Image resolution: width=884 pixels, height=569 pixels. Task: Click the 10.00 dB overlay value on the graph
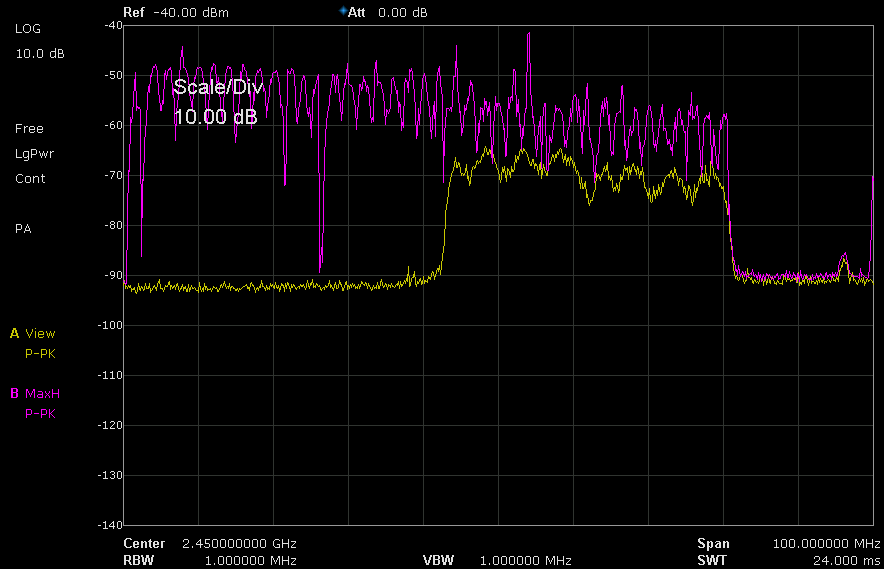(215, 117)
